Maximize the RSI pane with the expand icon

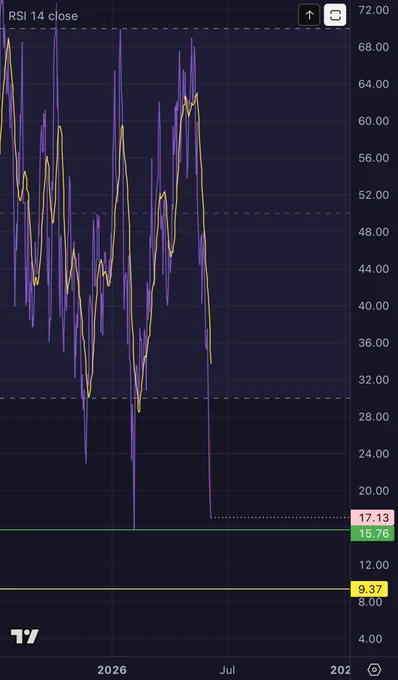(x=335, y=16)
